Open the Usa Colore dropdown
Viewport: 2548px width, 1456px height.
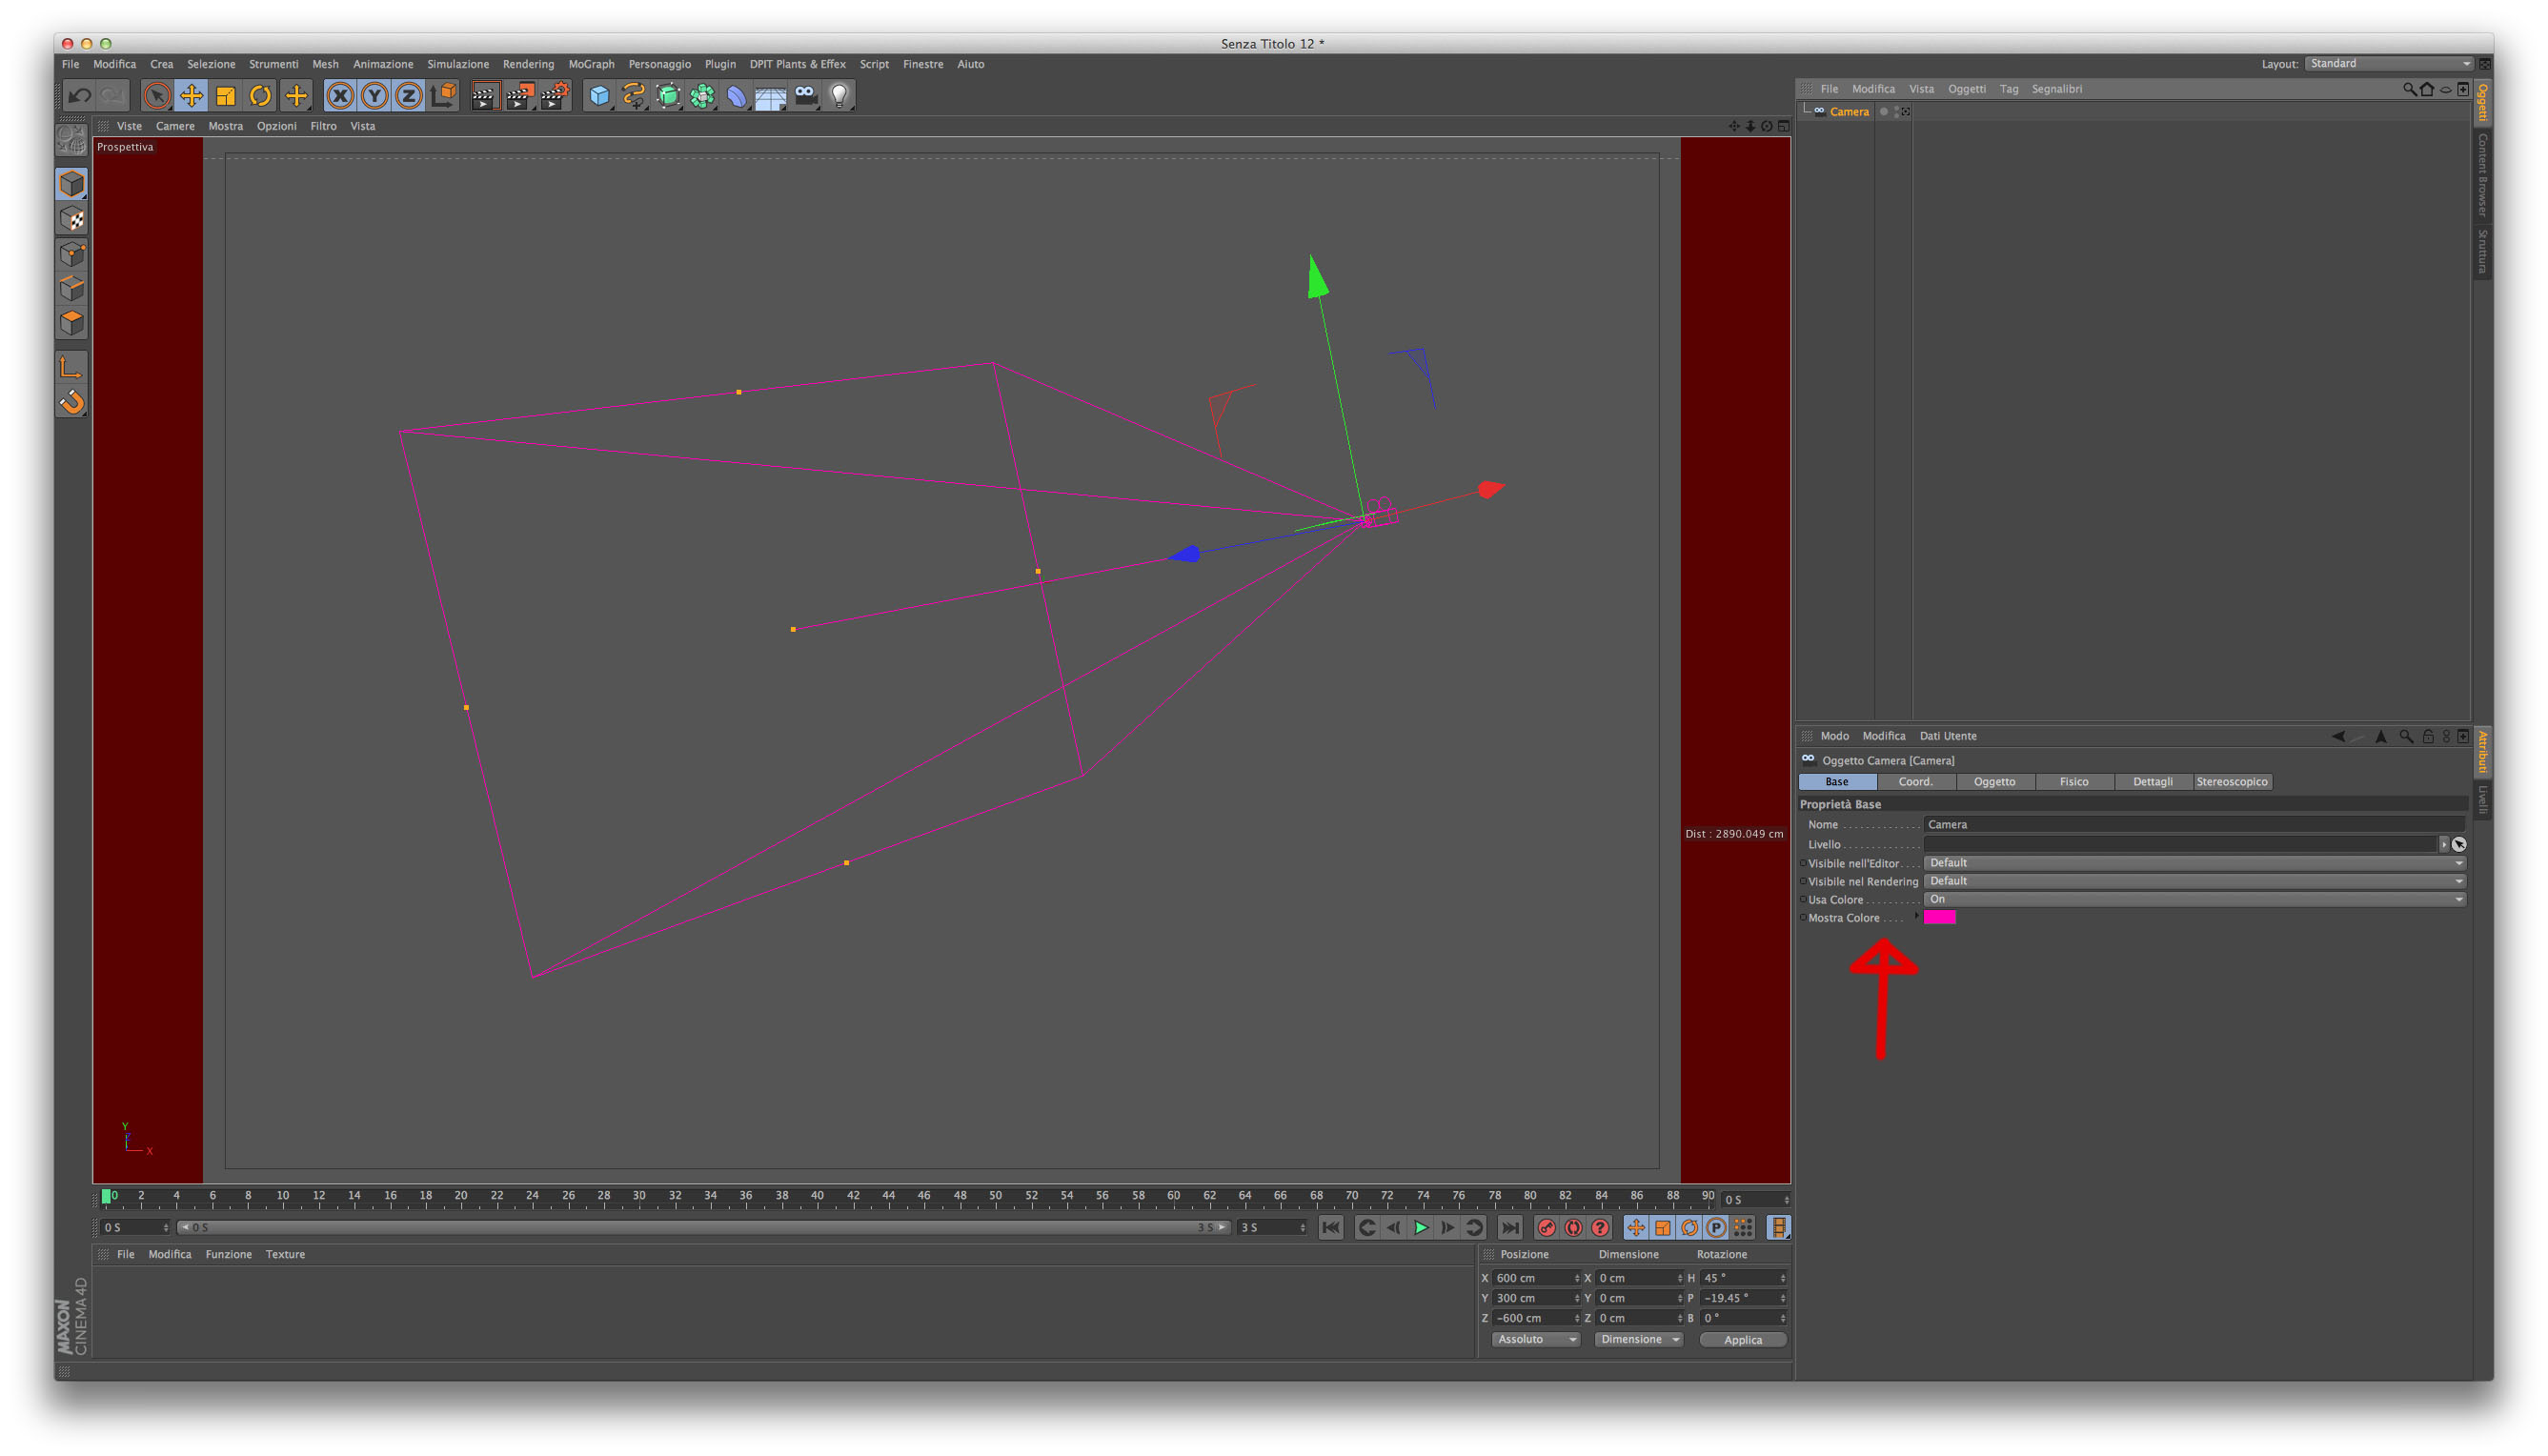2194,899
